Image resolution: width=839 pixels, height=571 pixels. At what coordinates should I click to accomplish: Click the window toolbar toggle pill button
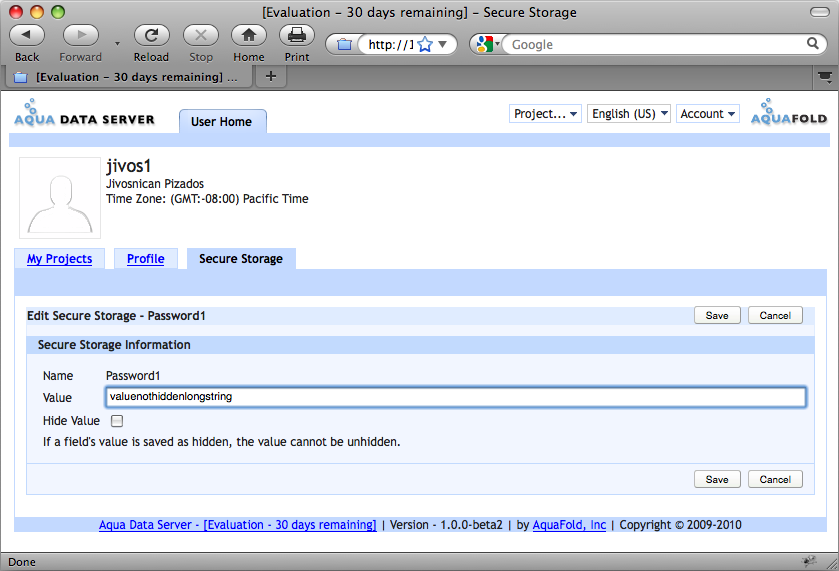[x=820, y=12]
